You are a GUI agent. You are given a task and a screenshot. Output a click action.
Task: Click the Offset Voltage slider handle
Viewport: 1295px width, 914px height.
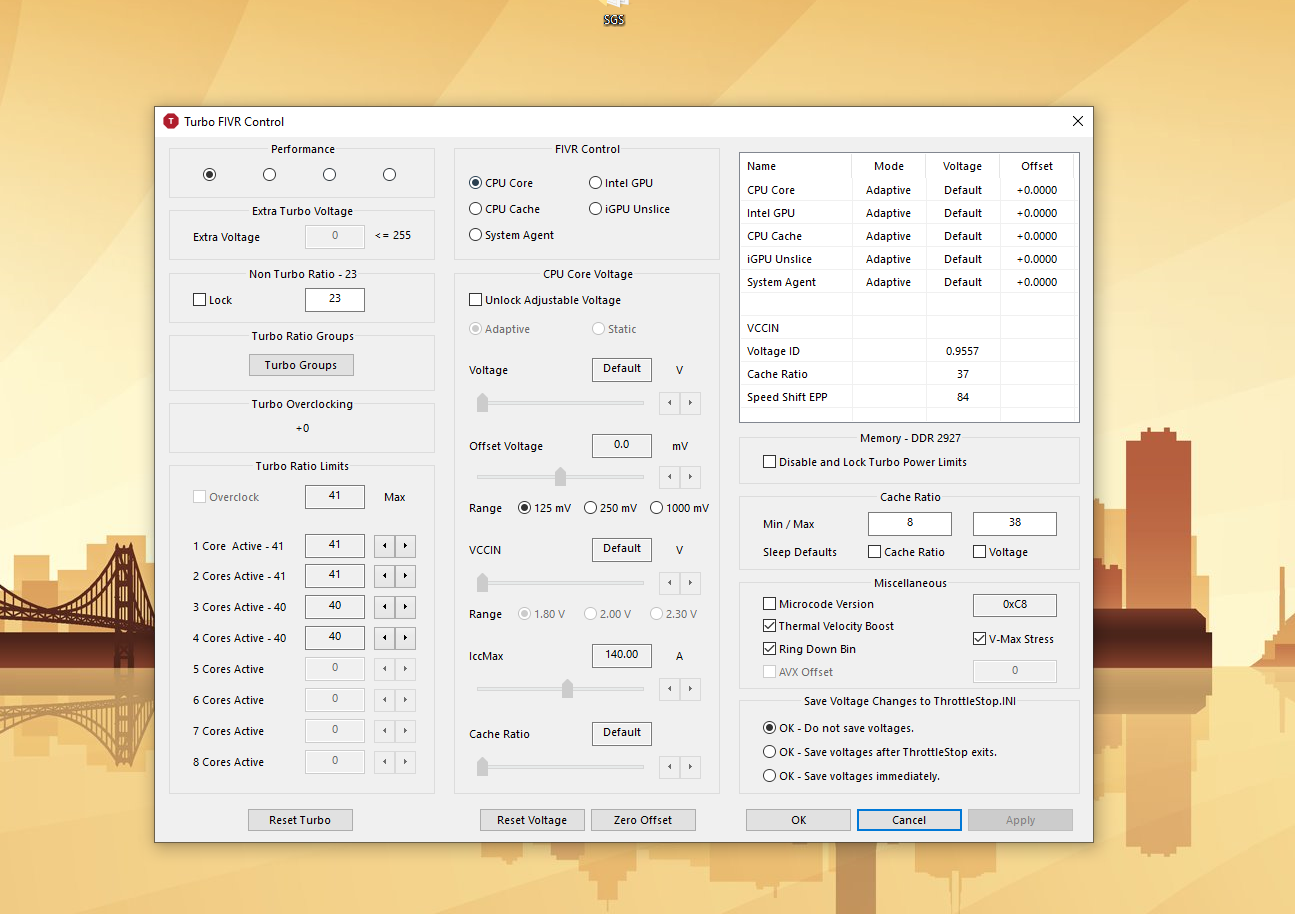click(x=560, y=477)
